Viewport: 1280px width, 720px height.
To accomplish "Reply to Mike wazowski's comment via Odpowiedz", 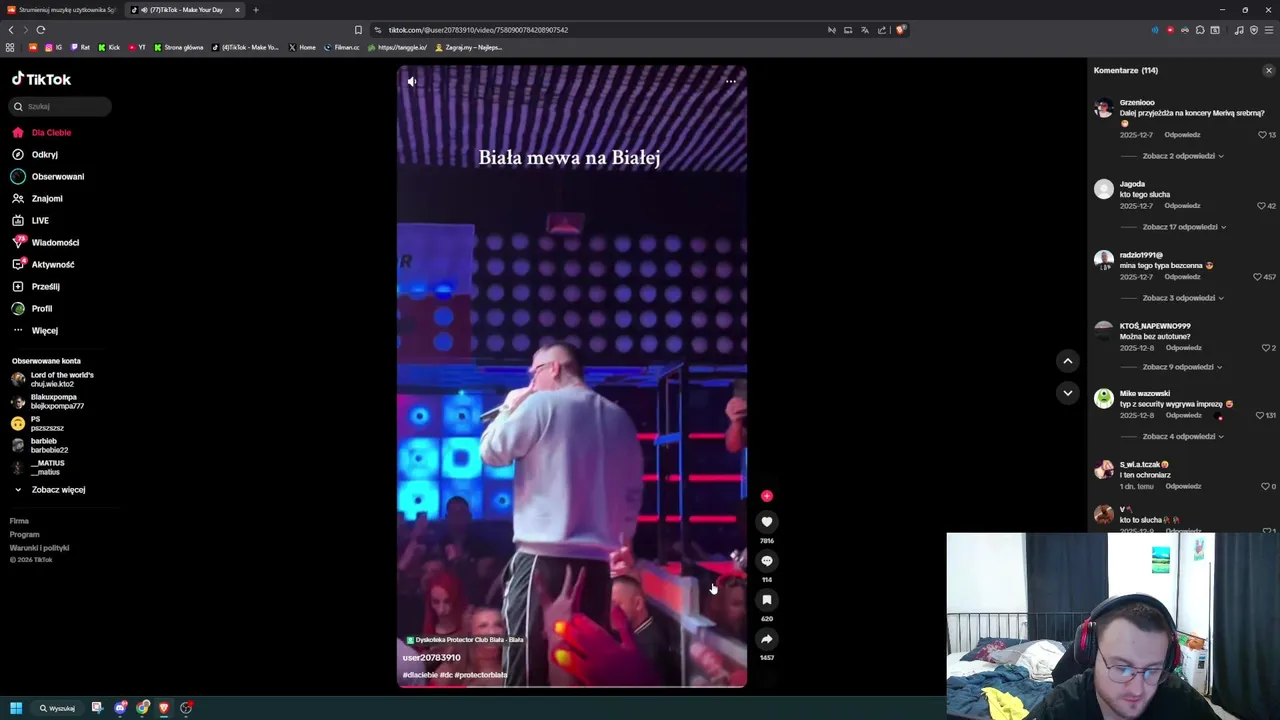I will pyautogui.click(x=1183, y=416).
